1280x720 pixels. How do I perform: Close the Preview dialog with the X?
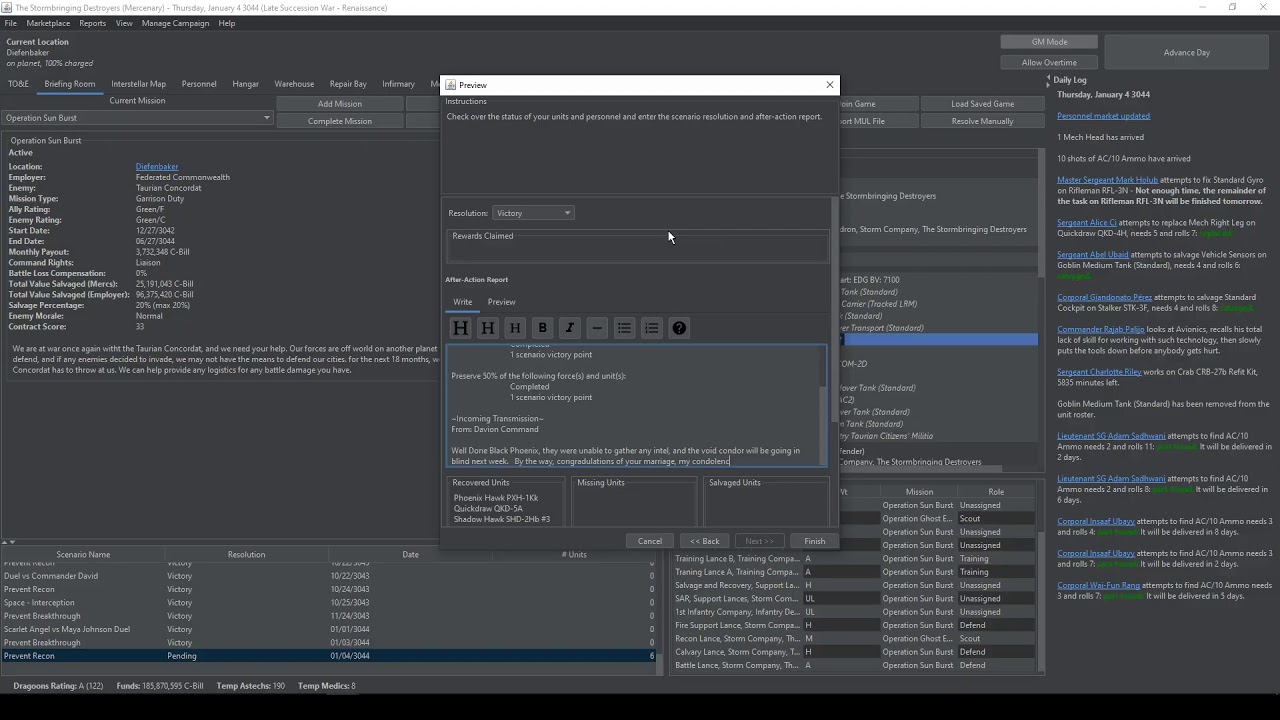829,85
